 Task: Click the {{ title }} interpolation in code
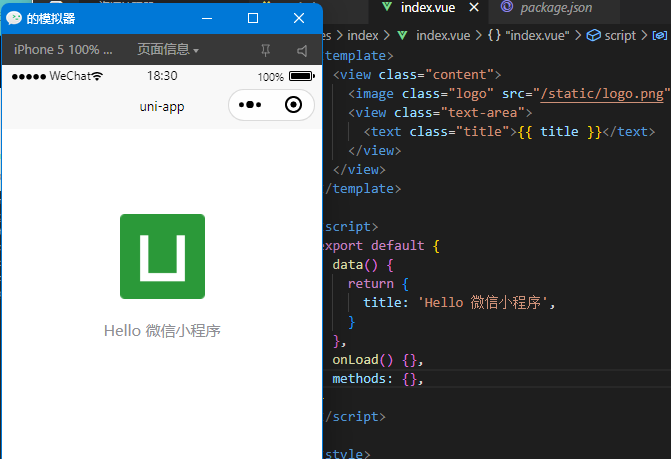click(x=559, y=132)
